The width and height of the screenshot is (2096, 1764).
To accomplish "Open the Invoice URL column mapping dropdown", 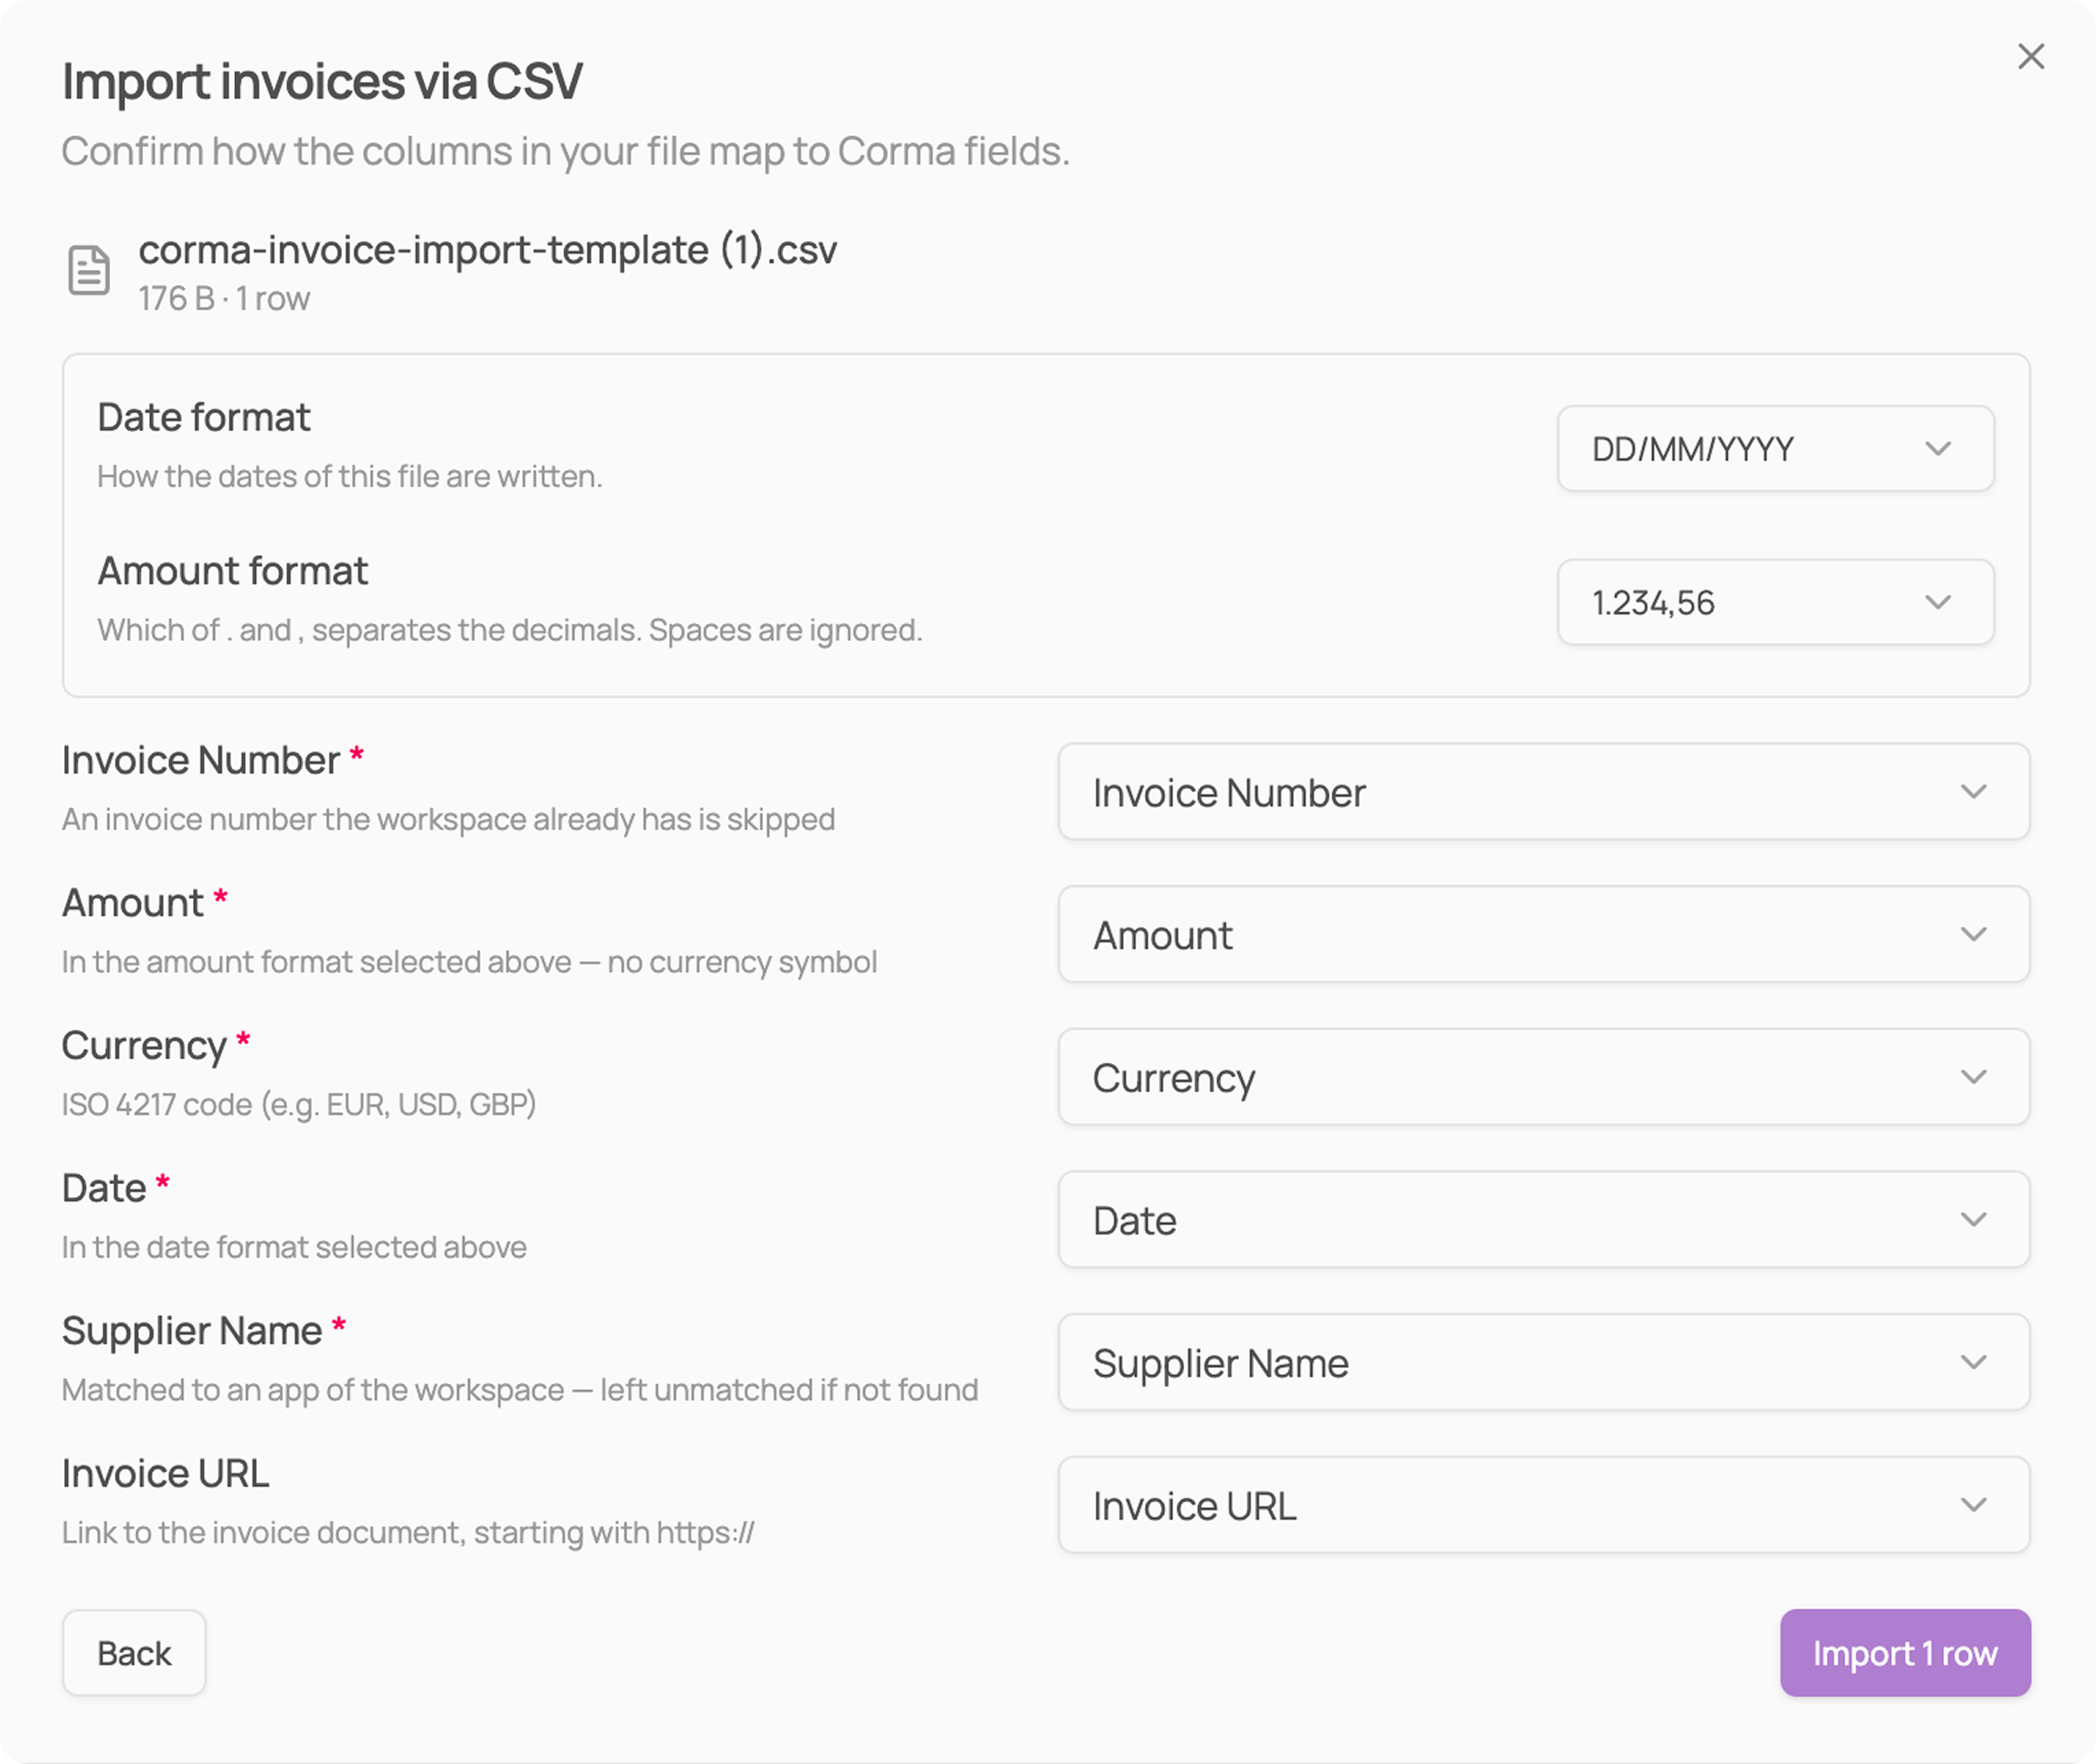I will pyautogui.click(x=1543, y=1505).
